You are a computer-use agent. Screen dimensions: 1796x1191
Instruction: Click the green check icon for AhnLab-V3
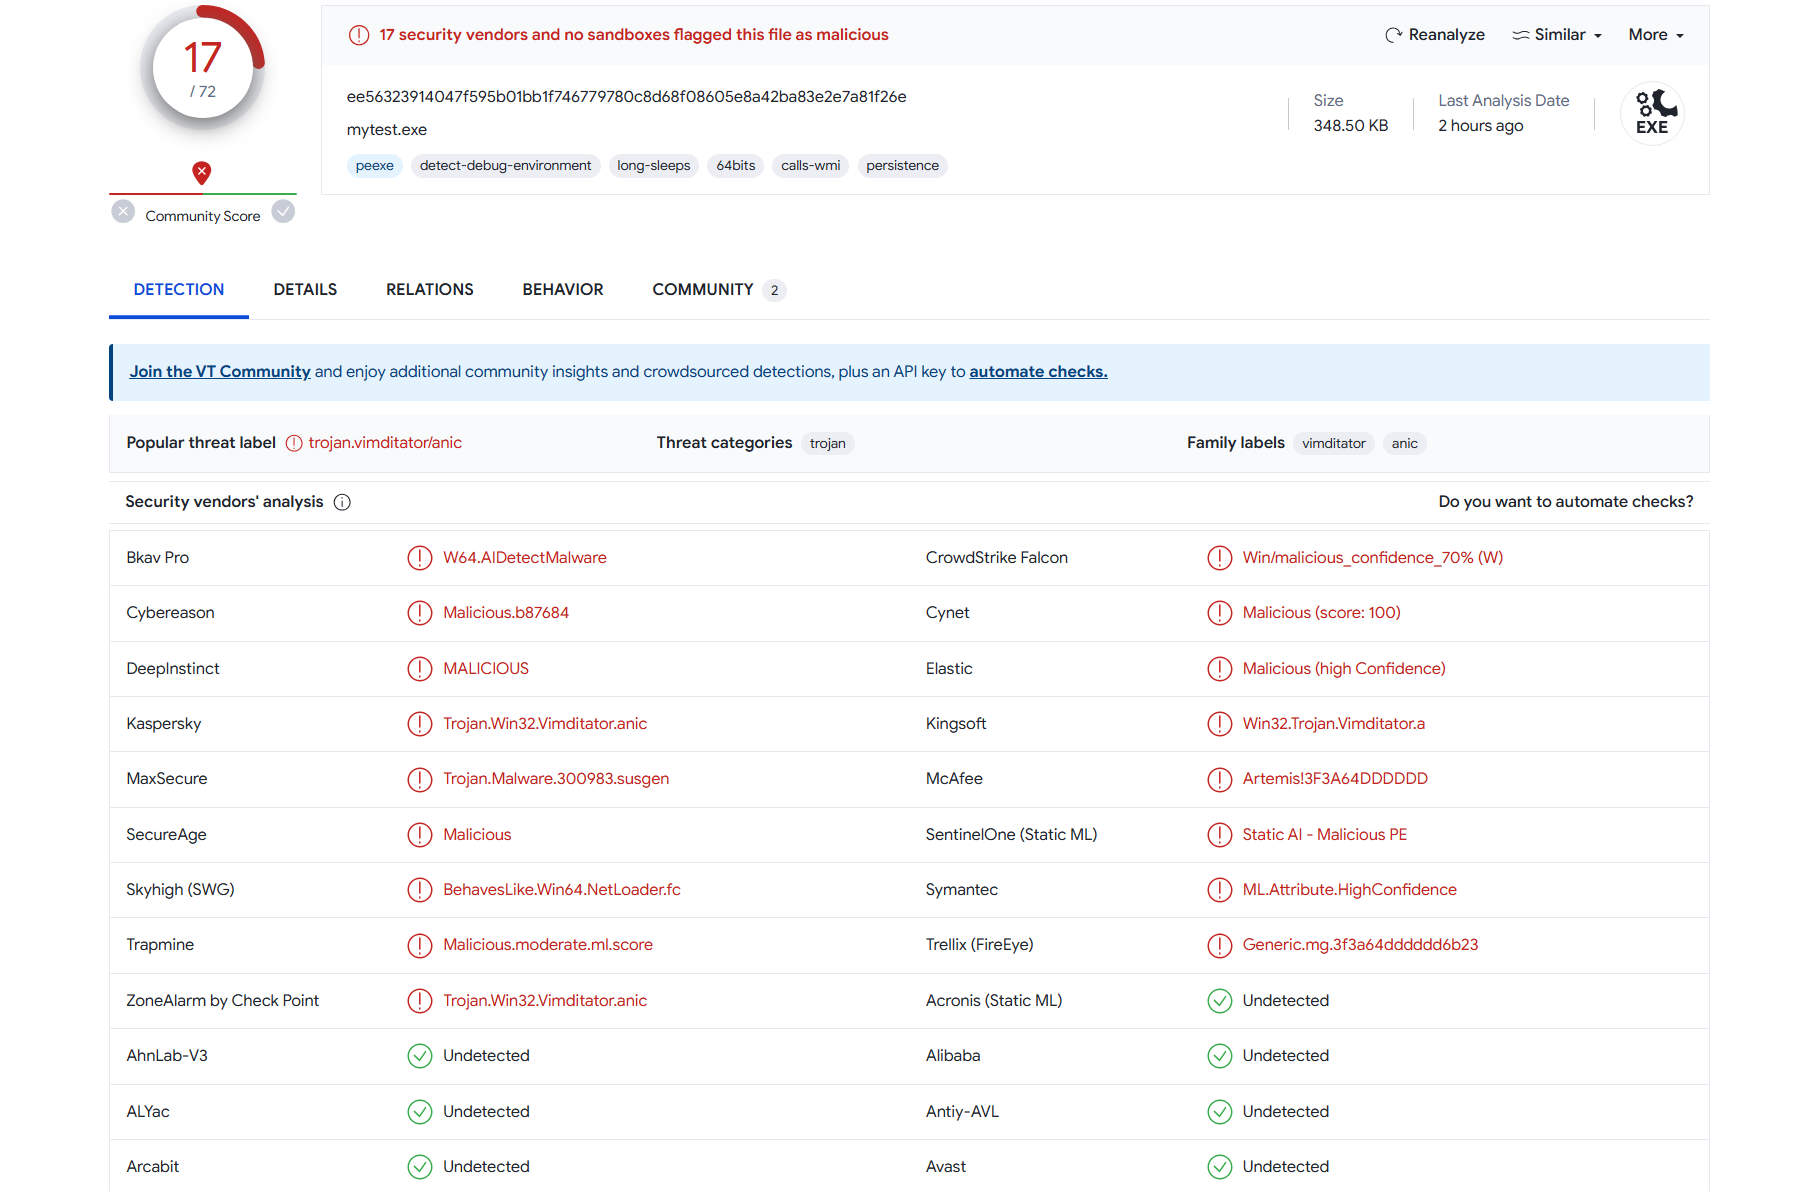[x=420, y=1056]
